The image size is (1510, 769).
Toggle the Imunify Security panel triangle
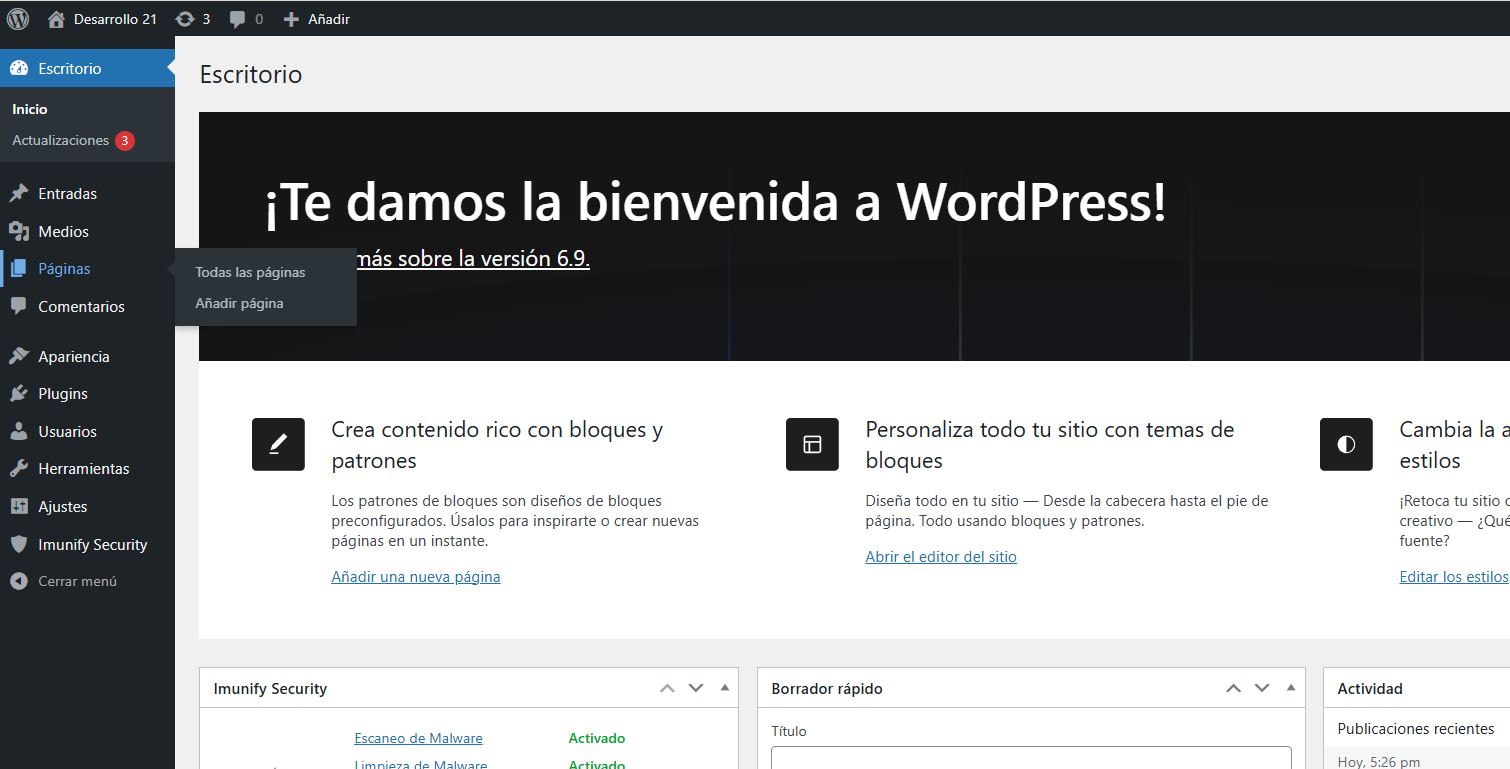725,688
